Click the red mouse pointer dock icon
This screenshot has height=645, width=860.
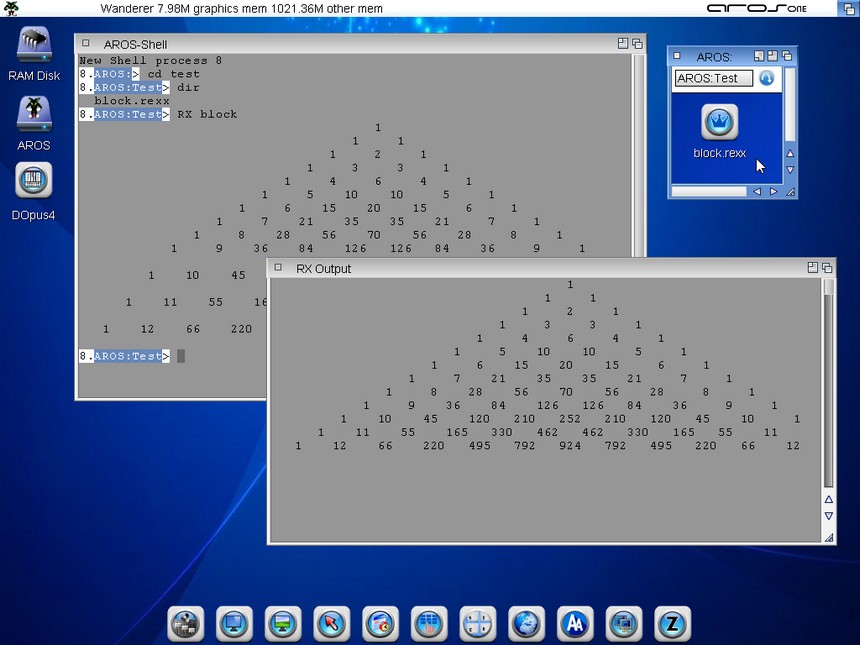pyautogui.click(x=331, y=623)
